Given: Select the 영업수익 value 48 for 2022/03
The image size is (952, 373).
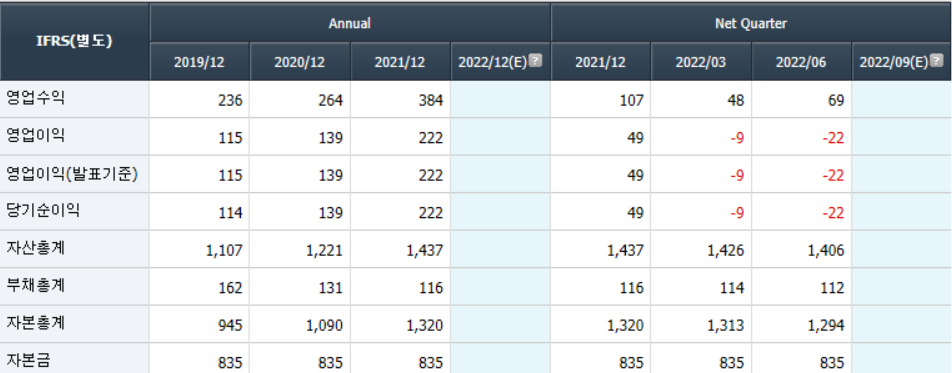Looking at the screenshot, I should (736, 101).
